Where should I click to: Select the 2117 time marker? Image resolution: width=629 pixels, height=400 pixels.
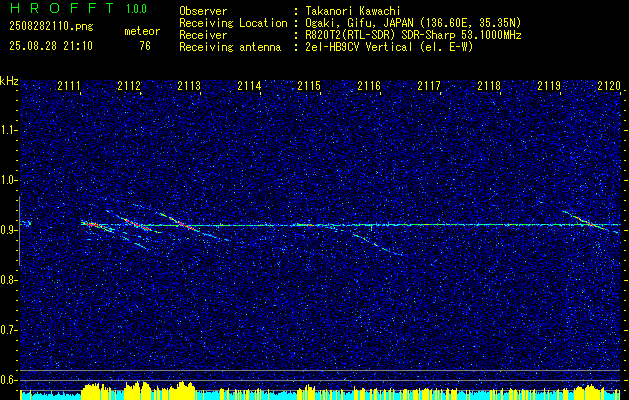click(429, 86)
